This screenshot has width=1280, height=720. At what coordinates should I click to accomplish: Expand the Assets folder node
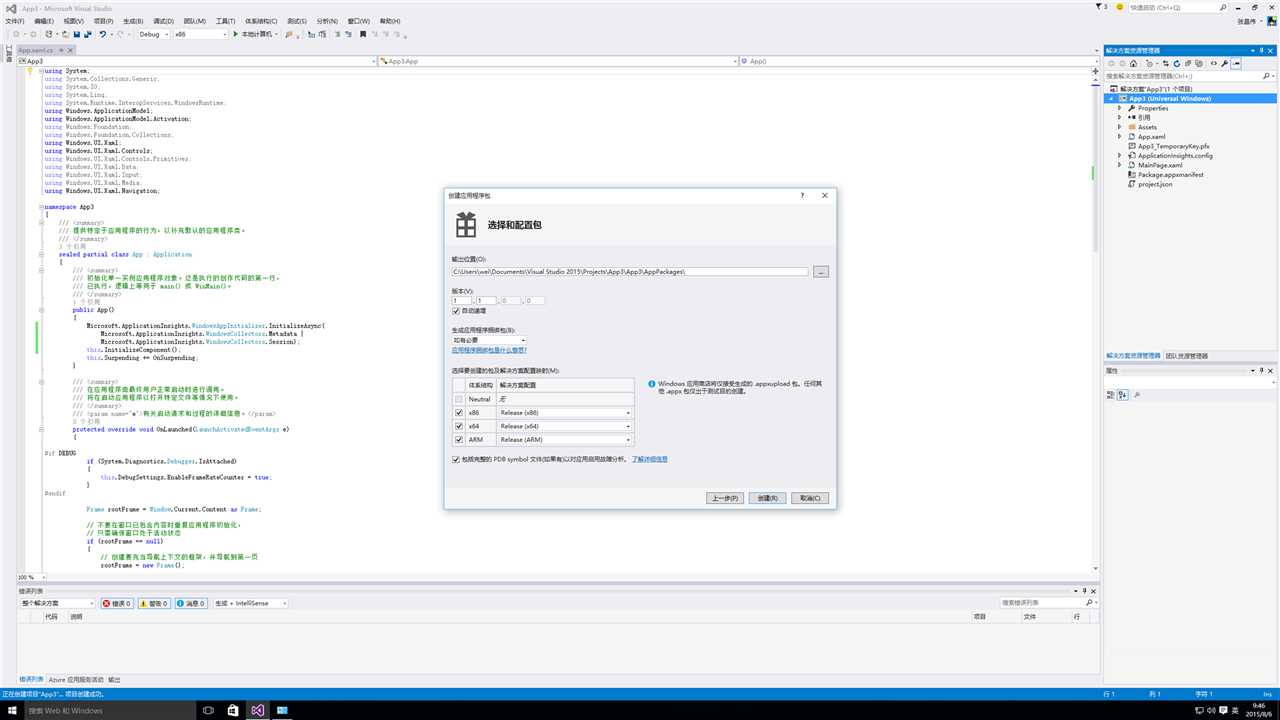coord(1120,127)
